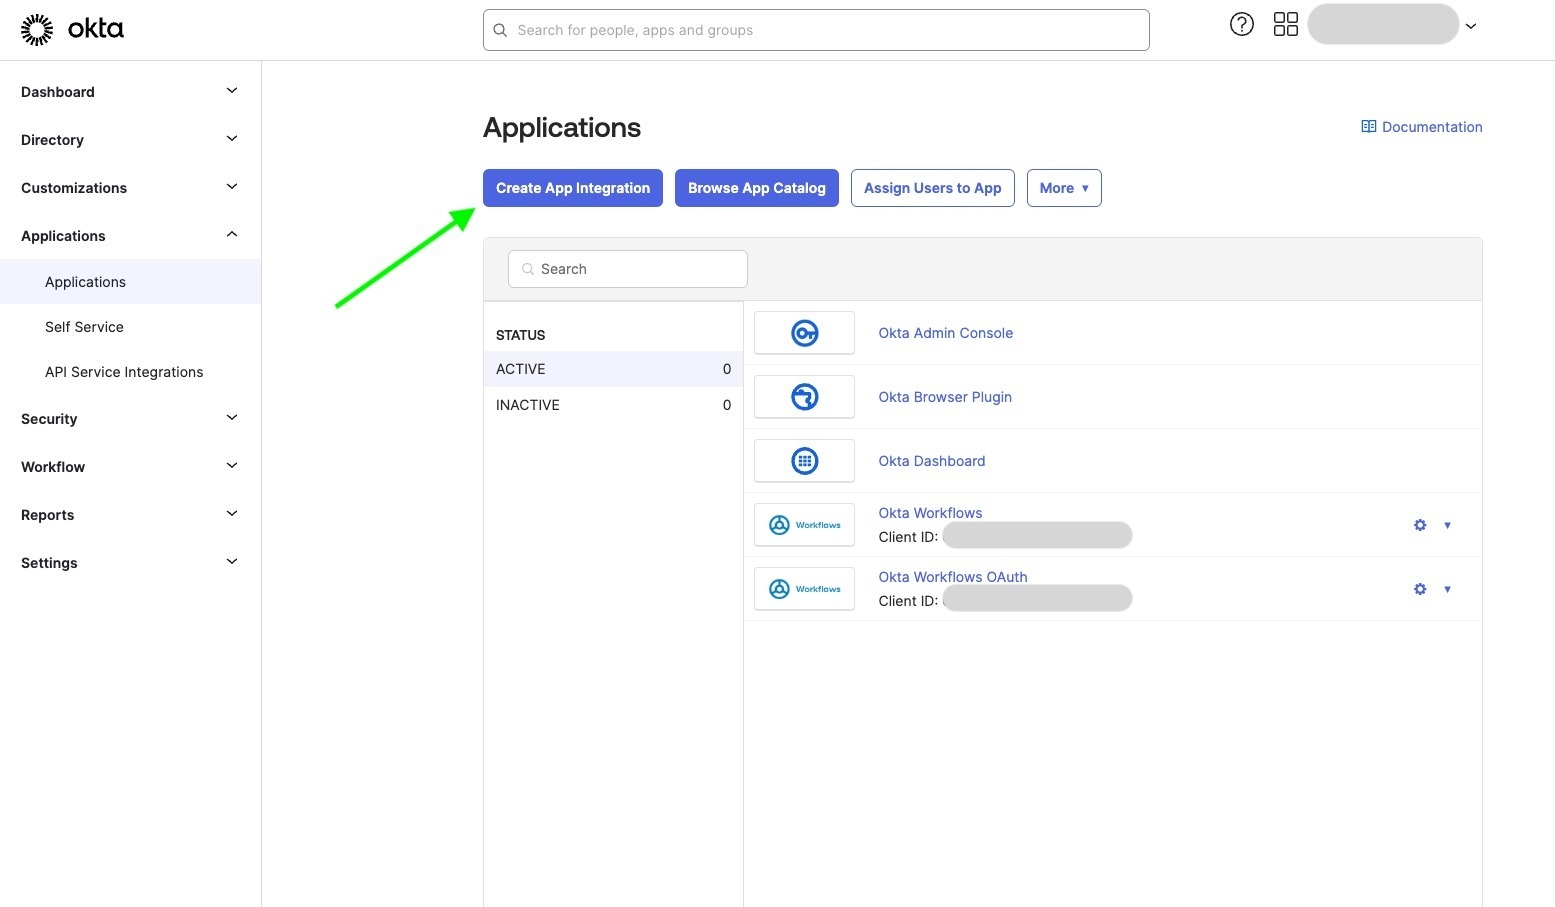Viewport: 1555px width, 907px height.
Task: Click Create App Integration button
Action: pyautogui.click(x=572, y=188)
